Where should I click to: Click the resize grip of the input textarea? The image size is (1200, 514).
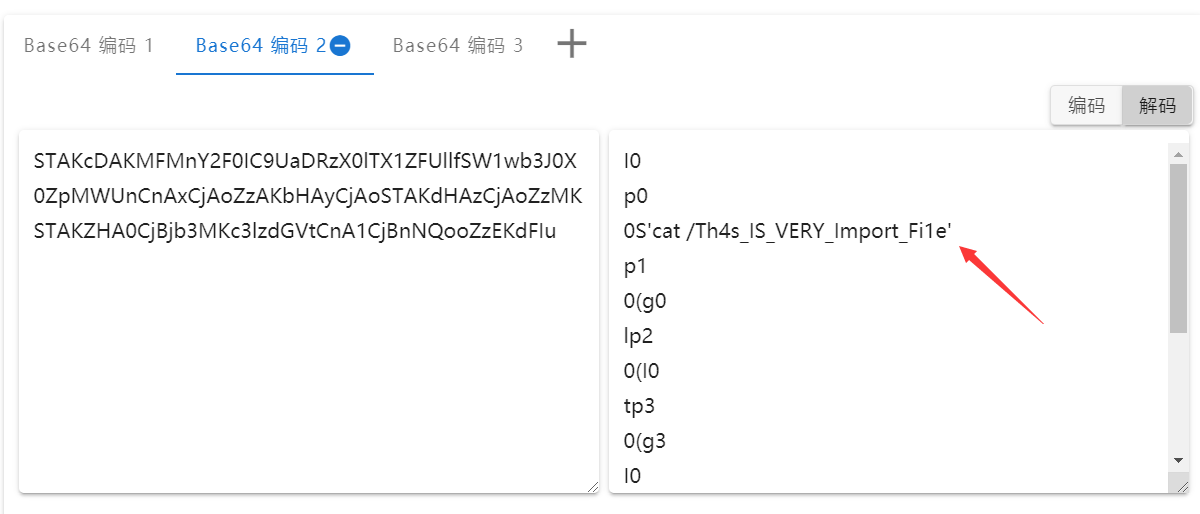pos(592,486)
